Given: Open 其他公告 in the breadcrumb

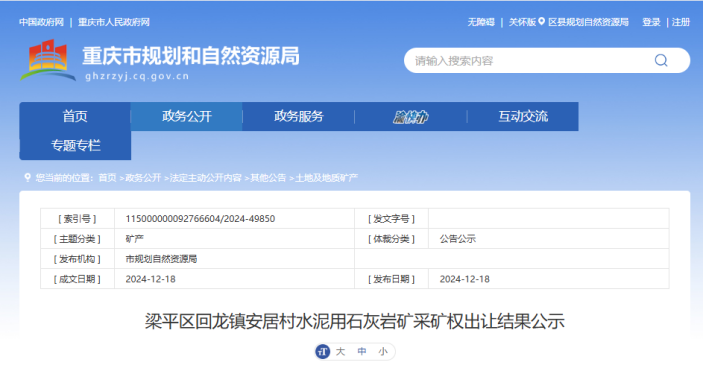Looking at the screenshot, I should 268,178.
